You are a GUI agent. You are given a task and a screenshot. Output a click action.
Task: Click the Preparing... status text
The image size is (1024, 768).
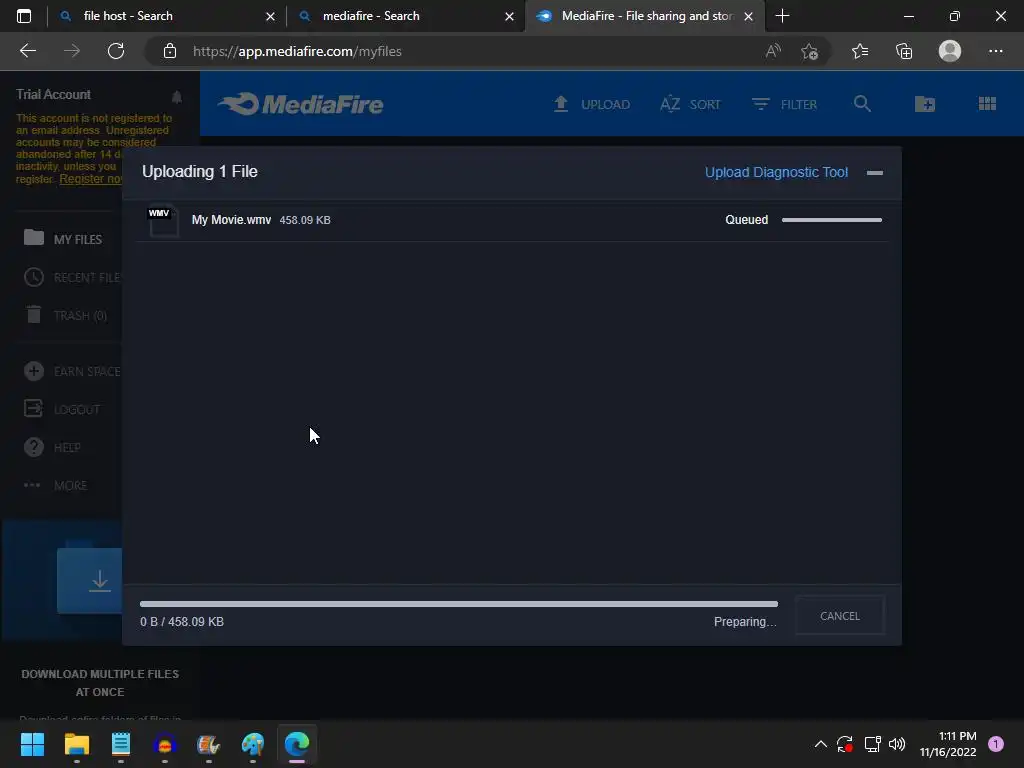(745, 622)
